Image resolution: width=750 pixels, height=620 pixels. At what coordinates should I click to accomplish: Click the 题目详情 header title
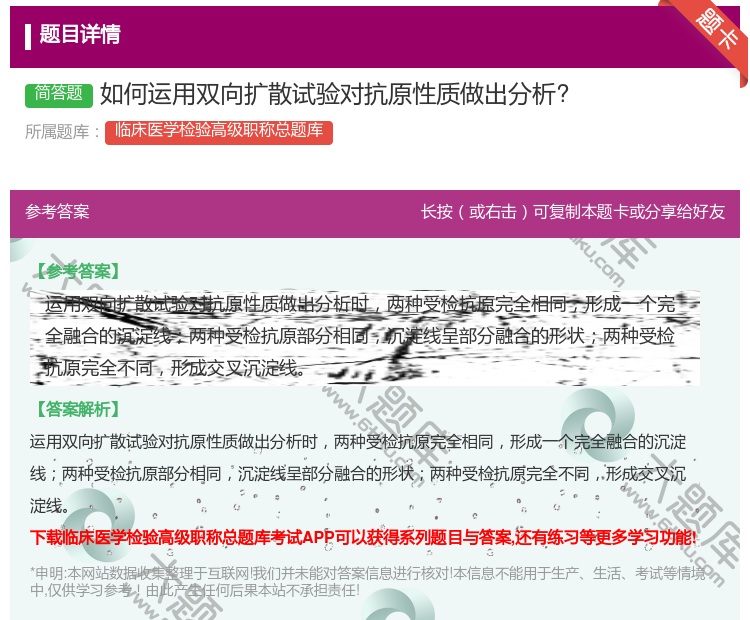click(79, 35)
